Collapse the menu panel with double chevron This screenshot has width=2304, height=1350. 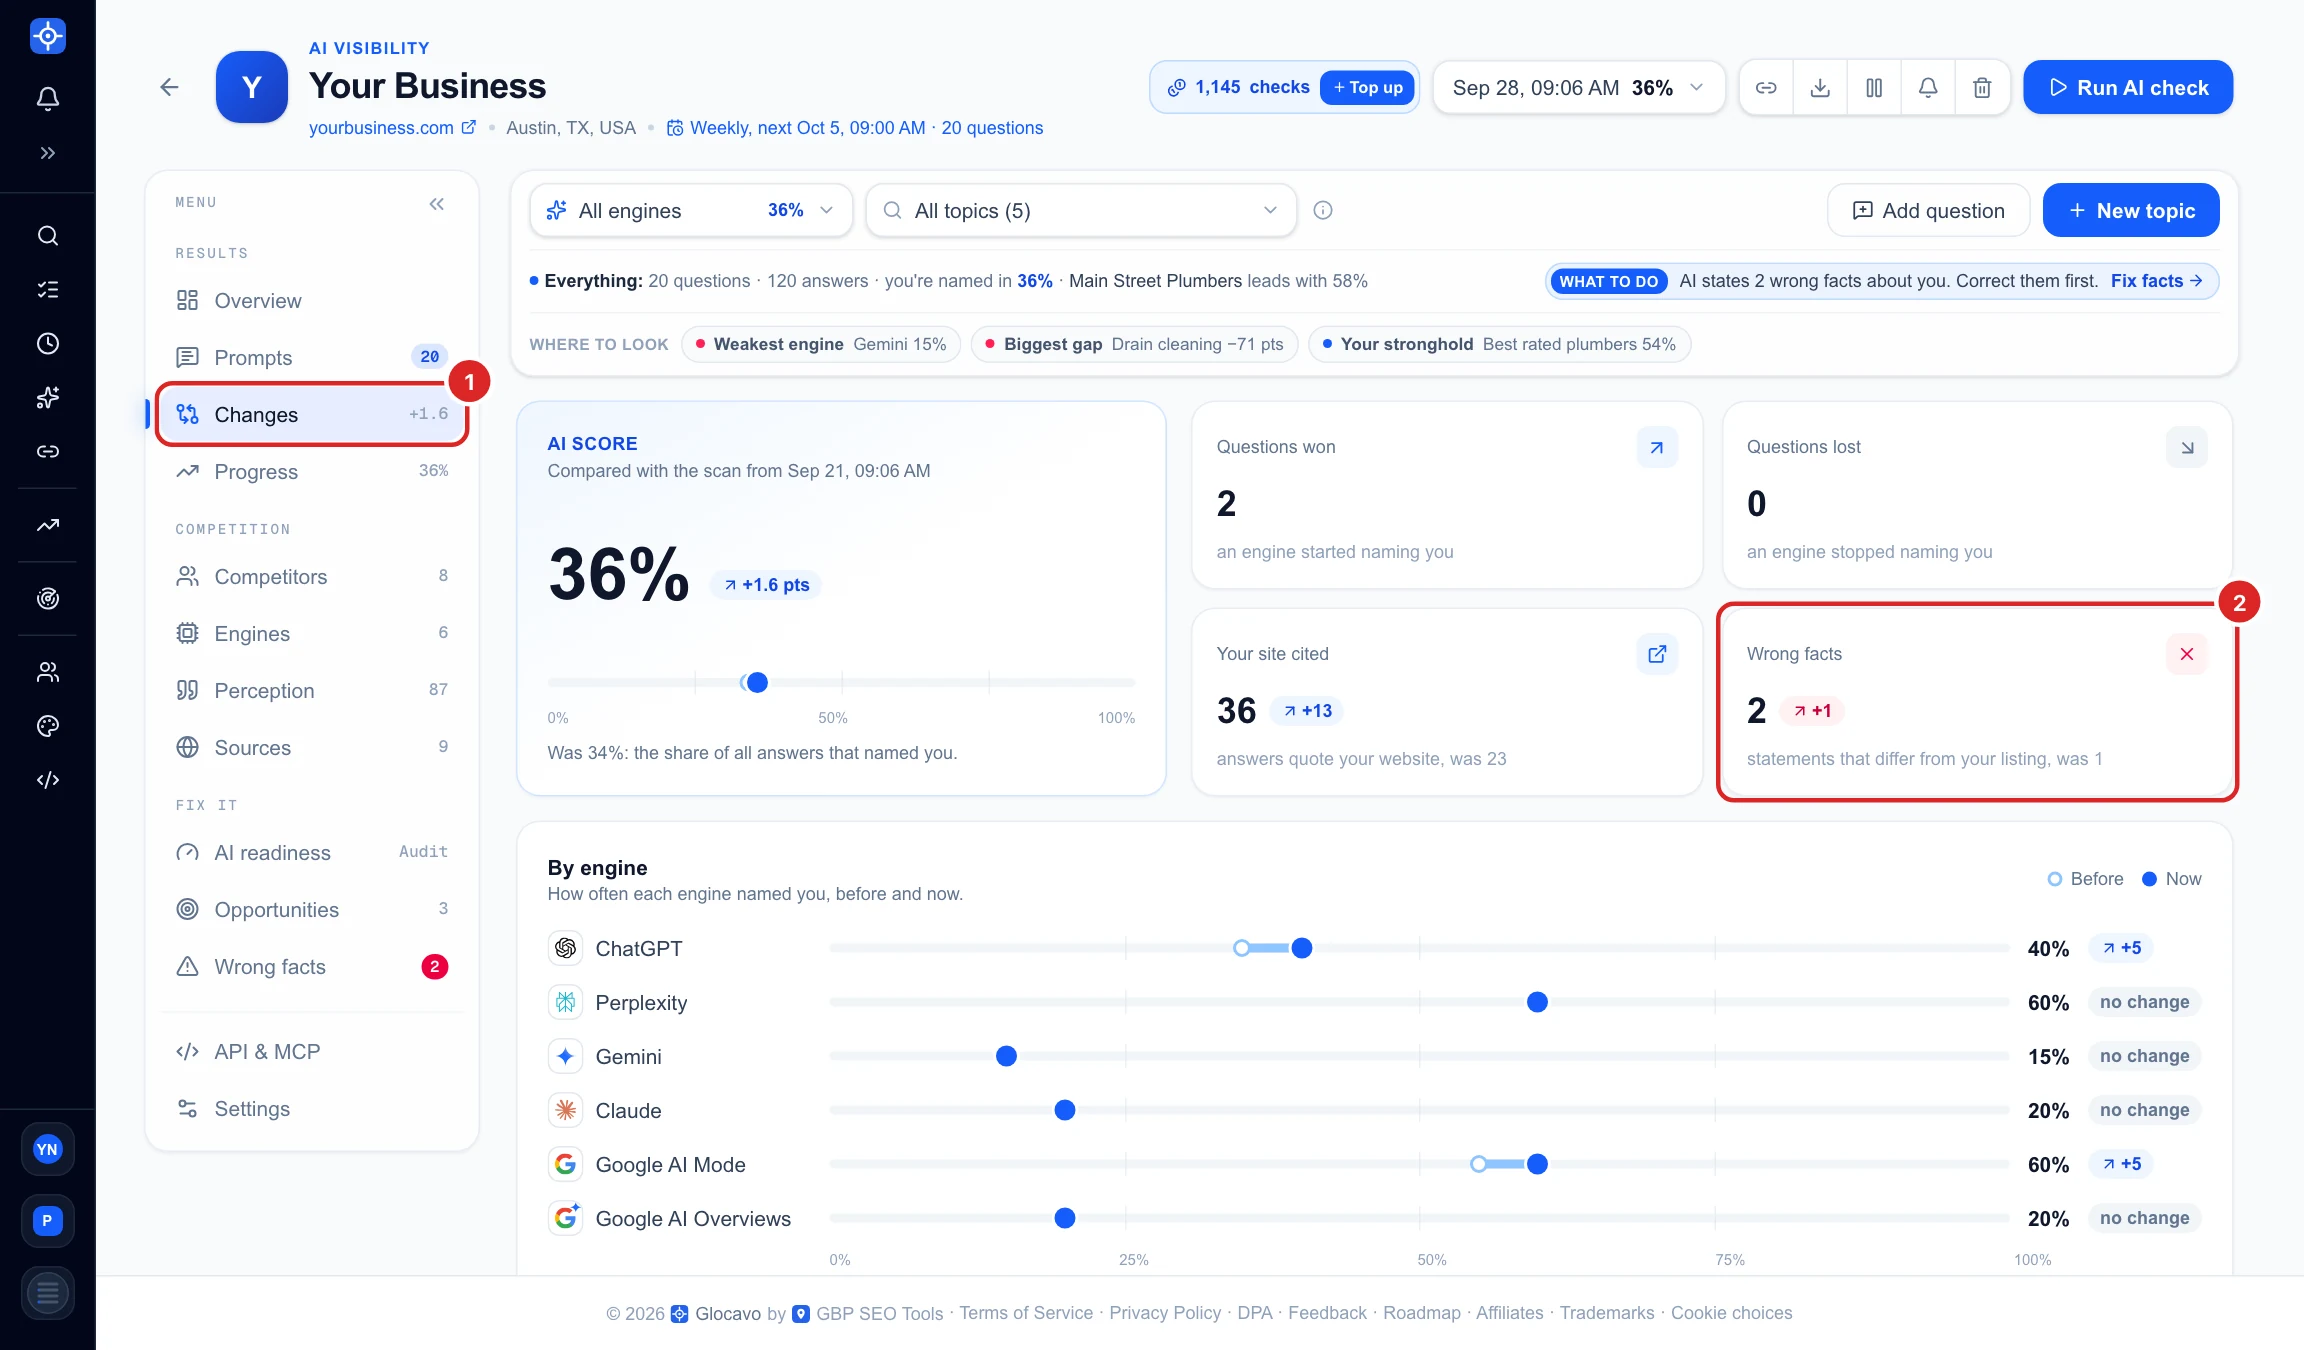pyautogui.click(x=437, y=204)
